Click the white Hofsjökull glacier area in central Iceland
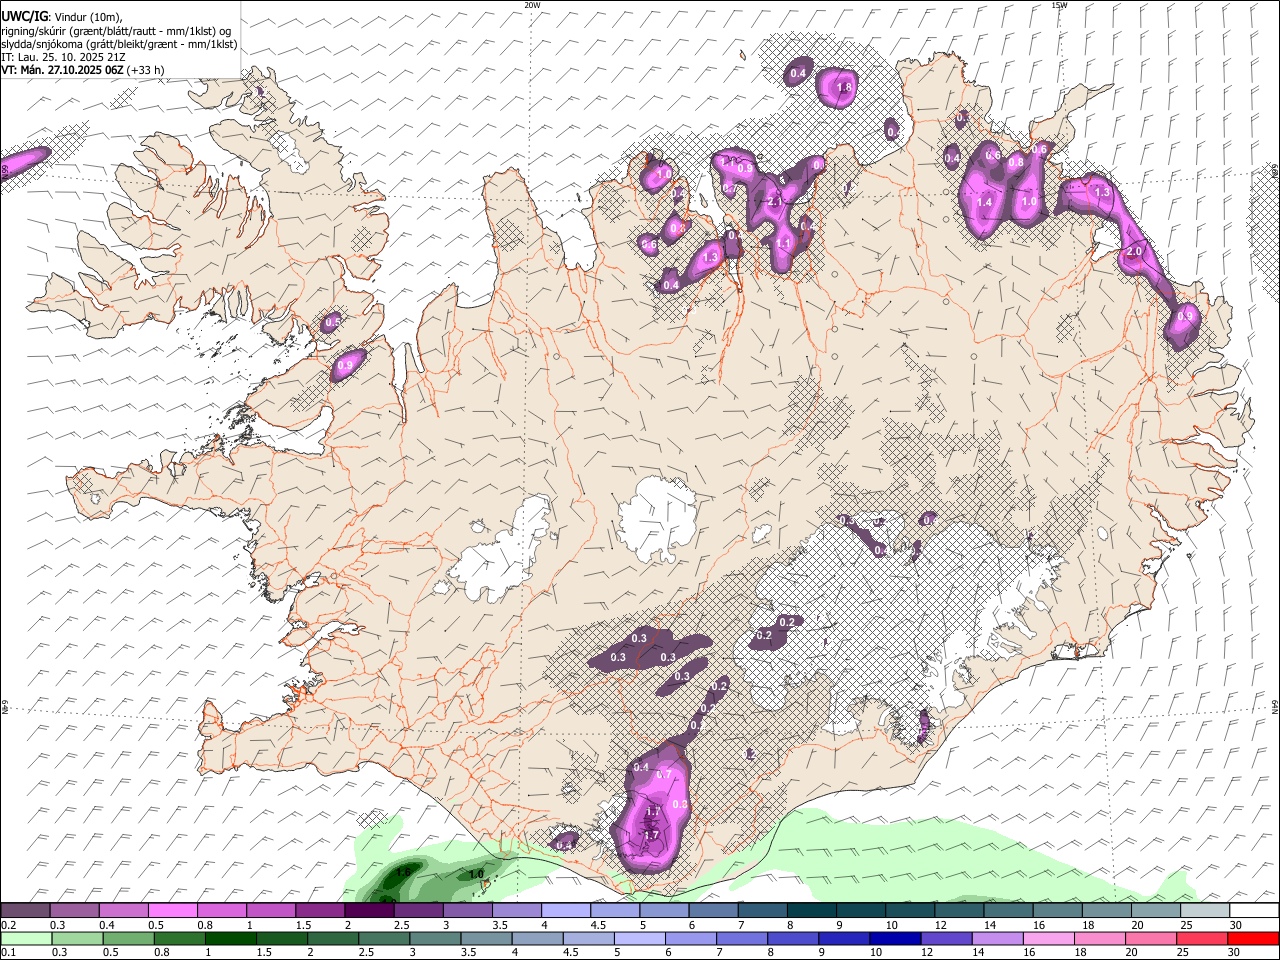1280x960 pixels. pyautogui.click(x=657, y=518)
